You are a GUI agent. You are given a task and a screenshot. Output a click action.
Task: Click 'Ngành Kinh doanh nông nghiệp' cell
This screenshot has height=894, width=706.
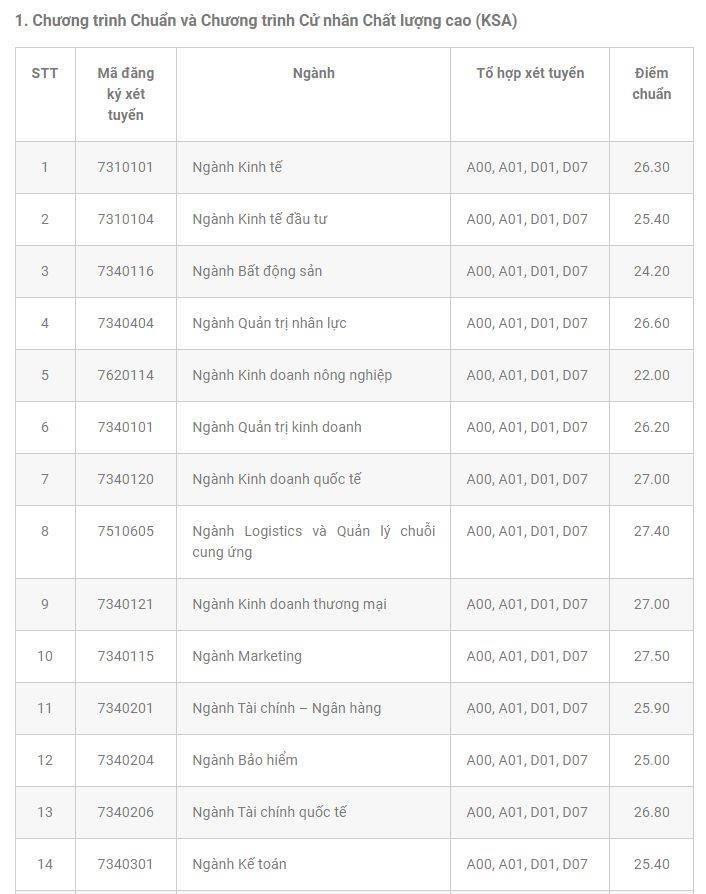(292, 375)
